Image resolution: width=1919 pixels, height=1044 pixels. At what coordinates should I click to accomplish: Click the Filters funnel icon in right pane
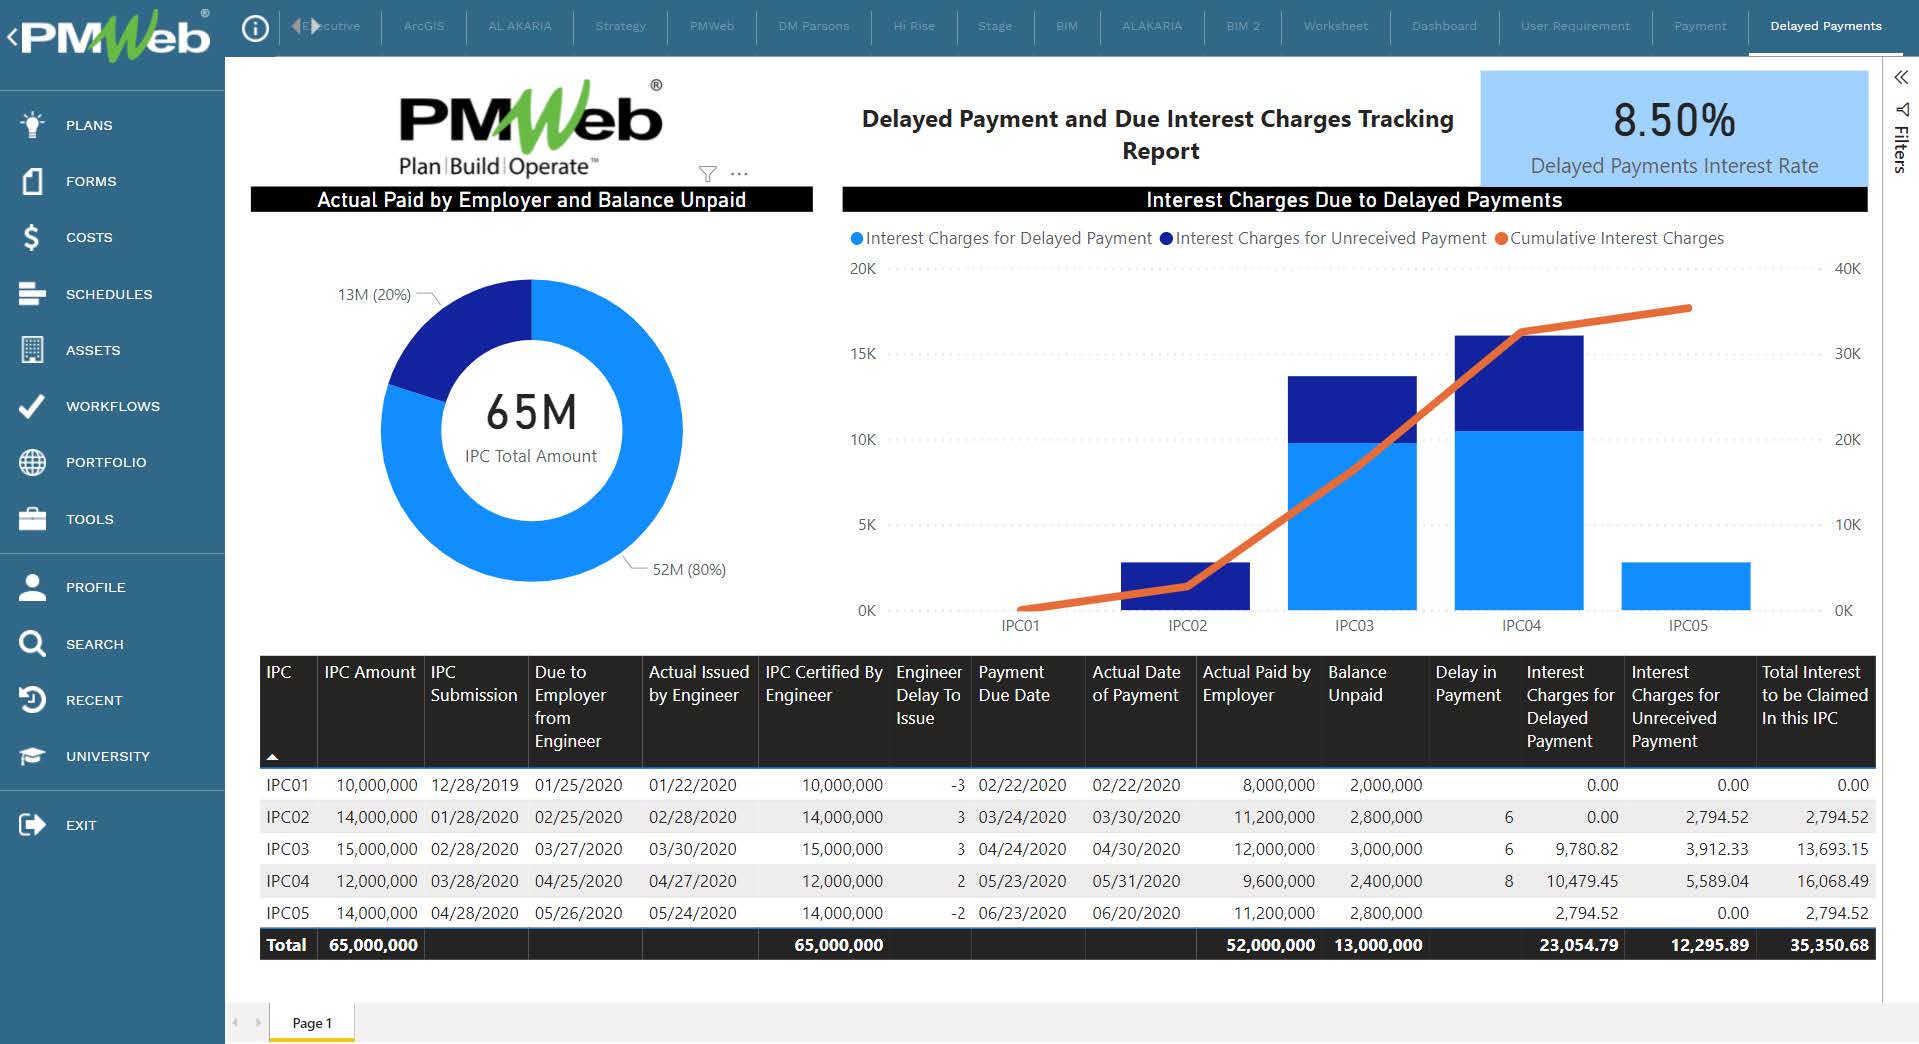(1901, 109)
